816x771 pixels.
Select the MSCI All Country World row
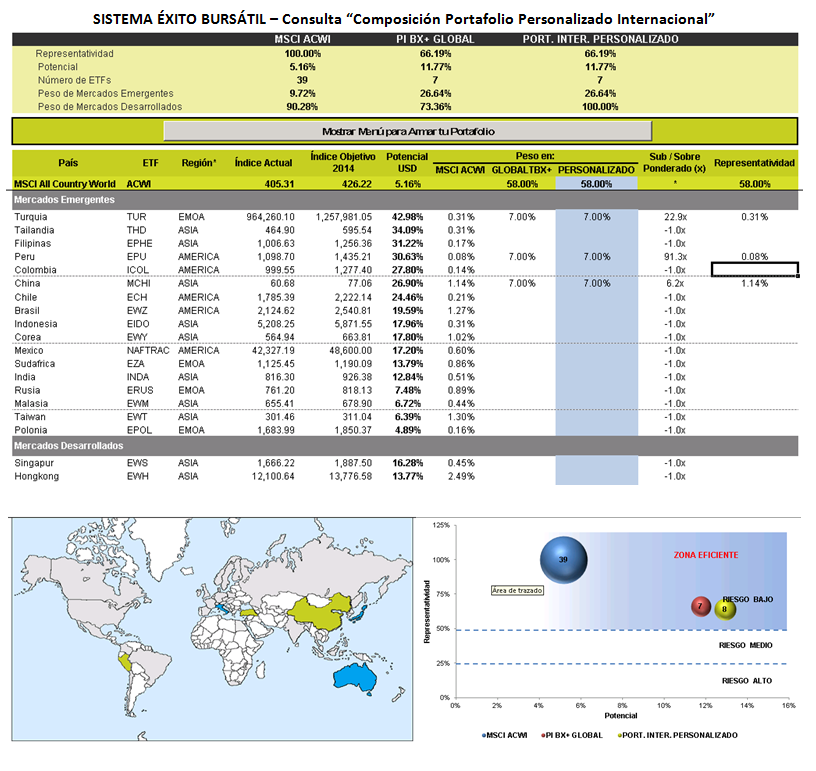click(x=405, y=184)
